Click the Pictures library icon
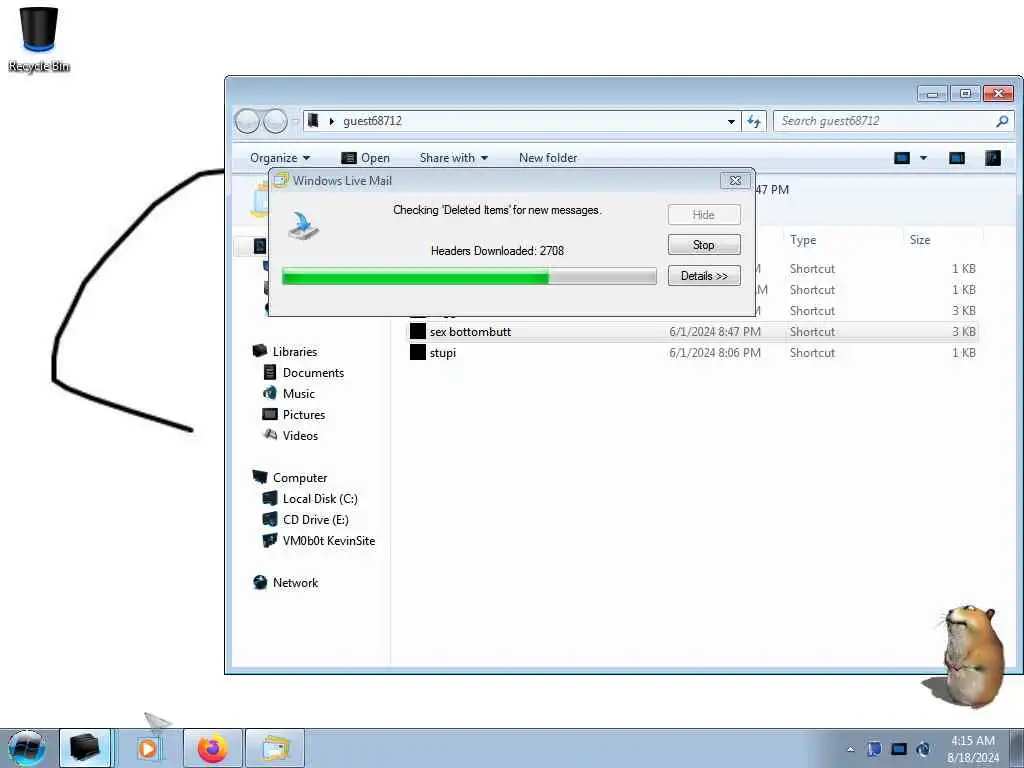Viewport: 1024px width, 768px height. pyautogui.click(x=269, y=414)
